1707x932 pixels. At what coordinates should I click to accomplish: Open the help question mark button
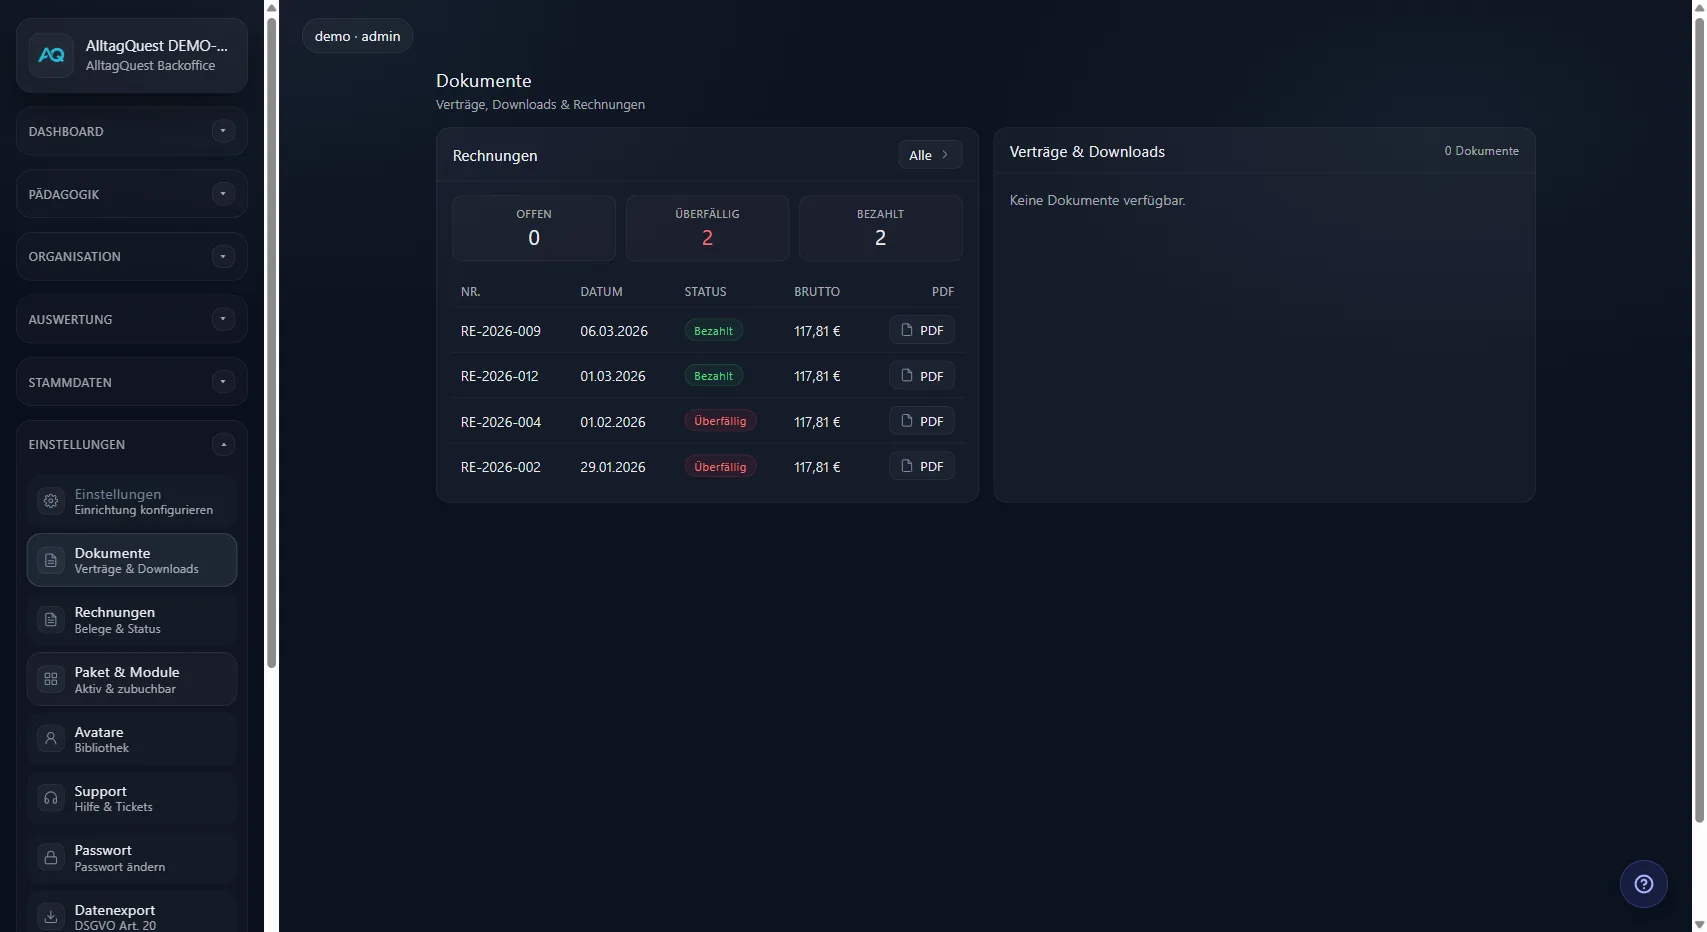[1643, 884]
